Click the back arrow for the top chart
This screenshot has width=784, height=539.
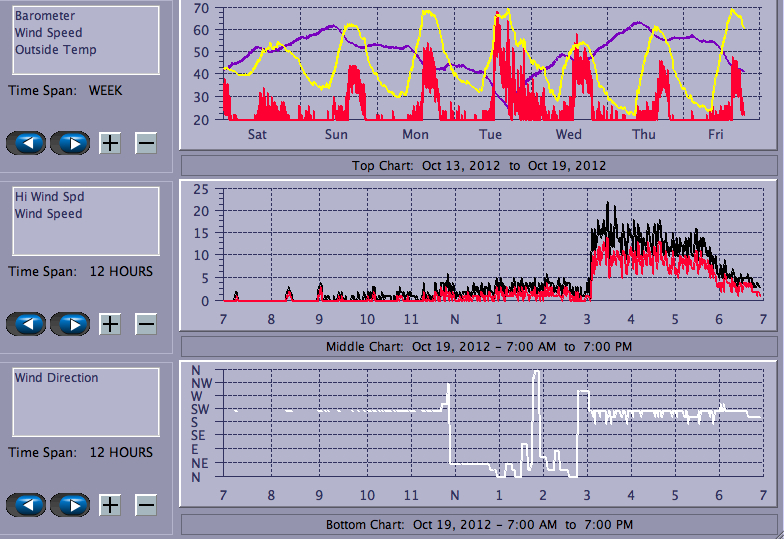pos(26,143)
